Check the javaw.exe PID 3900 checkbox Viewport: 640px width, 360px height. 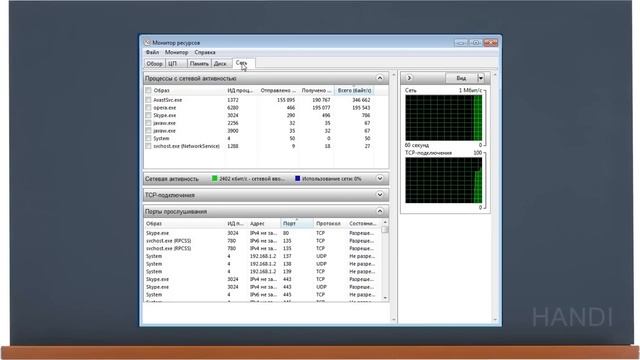[x=148, y=131]
